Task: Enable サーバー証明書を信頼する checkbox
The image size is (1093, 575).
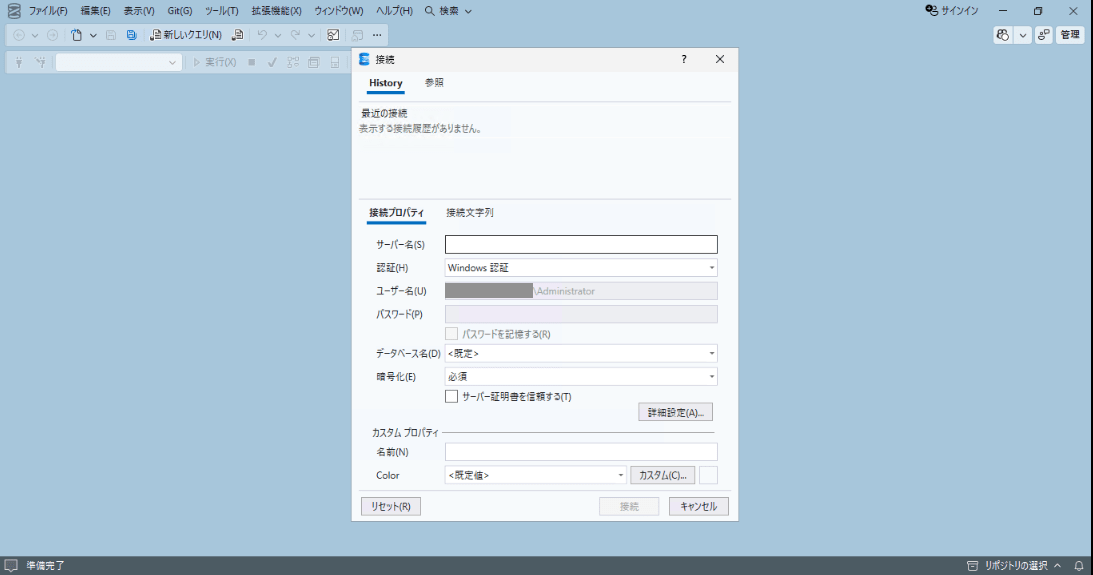Action: [452, 397]
